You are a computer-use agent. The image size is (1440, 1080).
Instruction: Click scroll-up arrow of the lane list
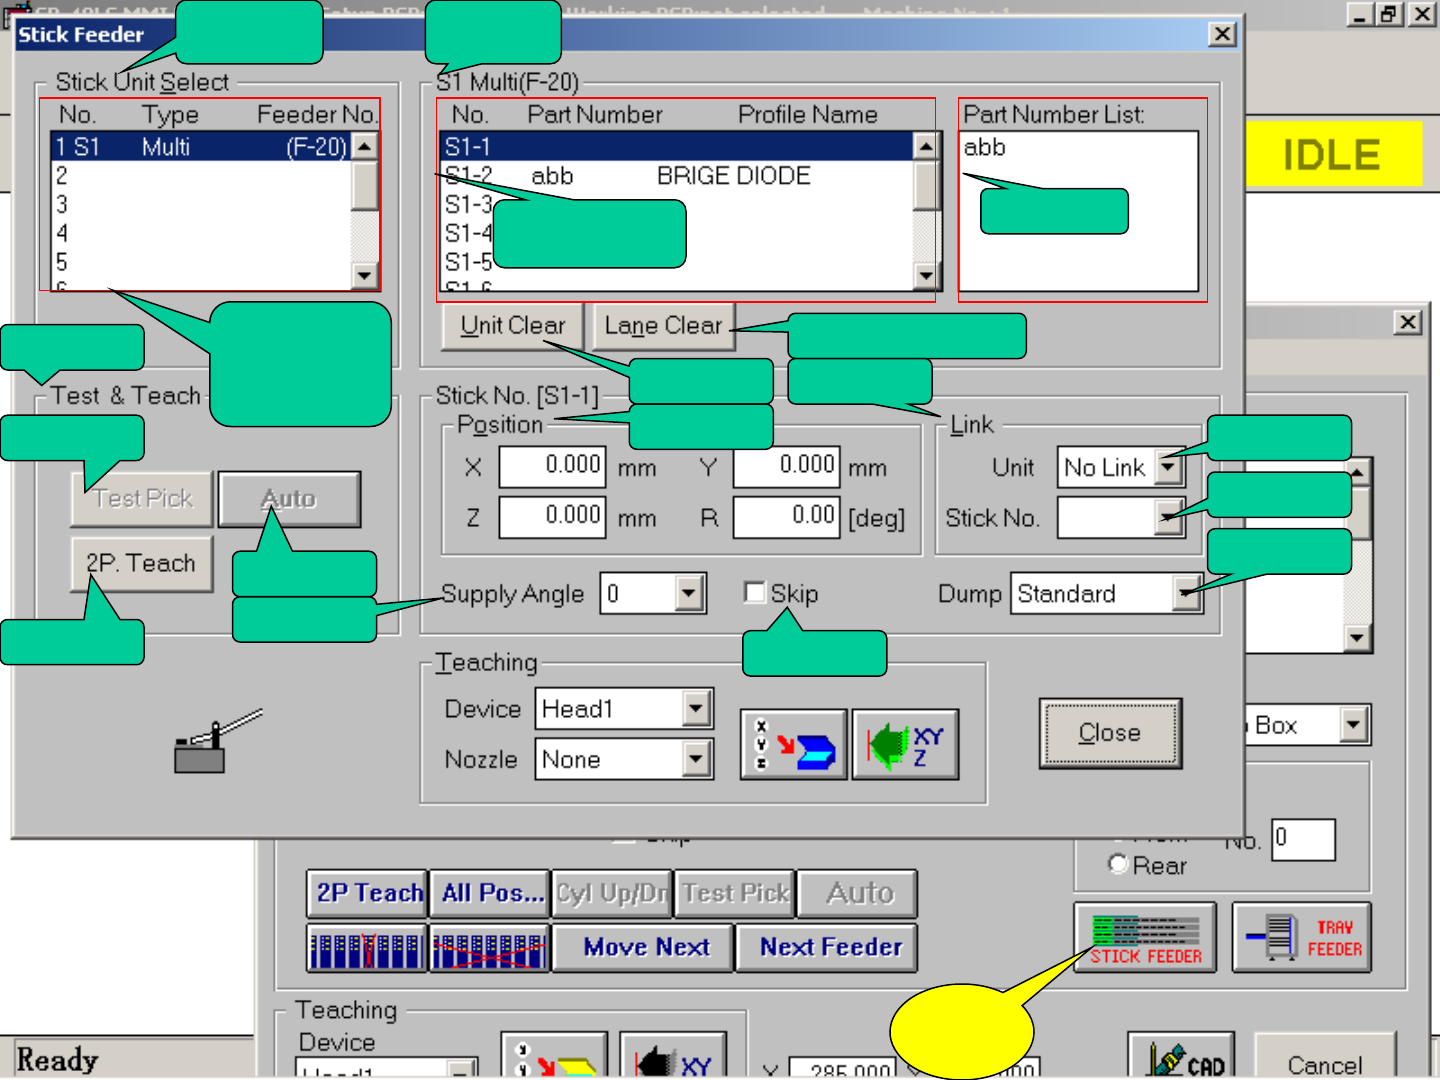[x=926, y=147]
